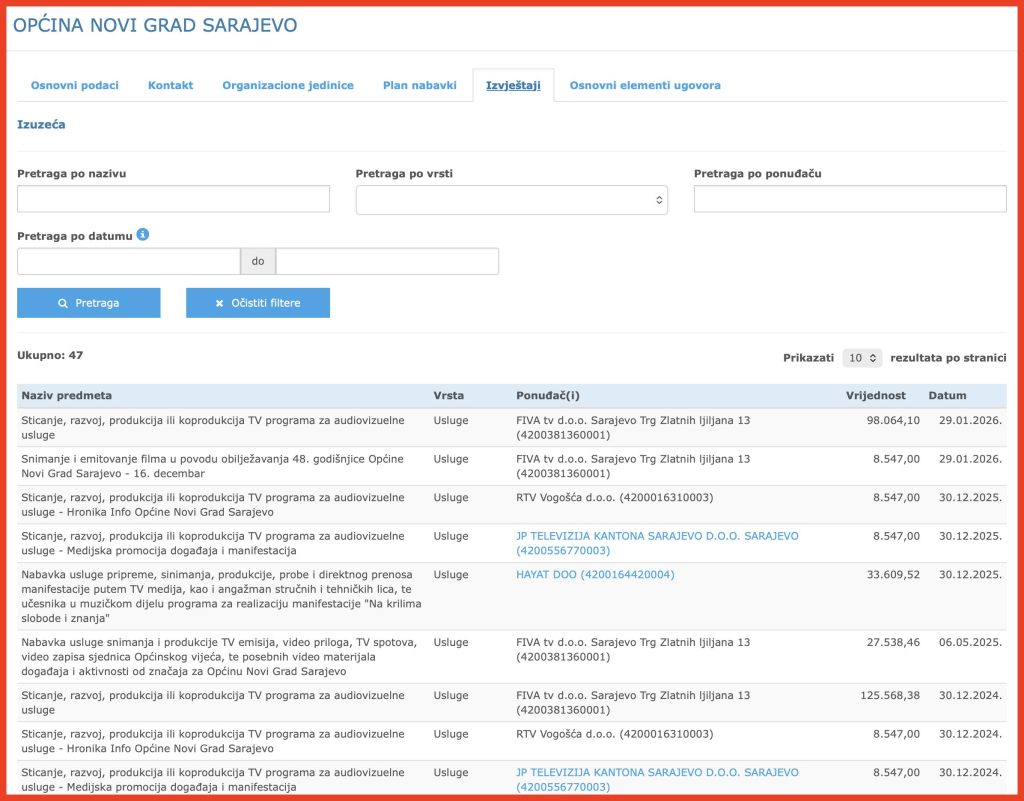Open the Pretraga po vrsti dropdown
The image size is (1024, 801).
[511, 200]
